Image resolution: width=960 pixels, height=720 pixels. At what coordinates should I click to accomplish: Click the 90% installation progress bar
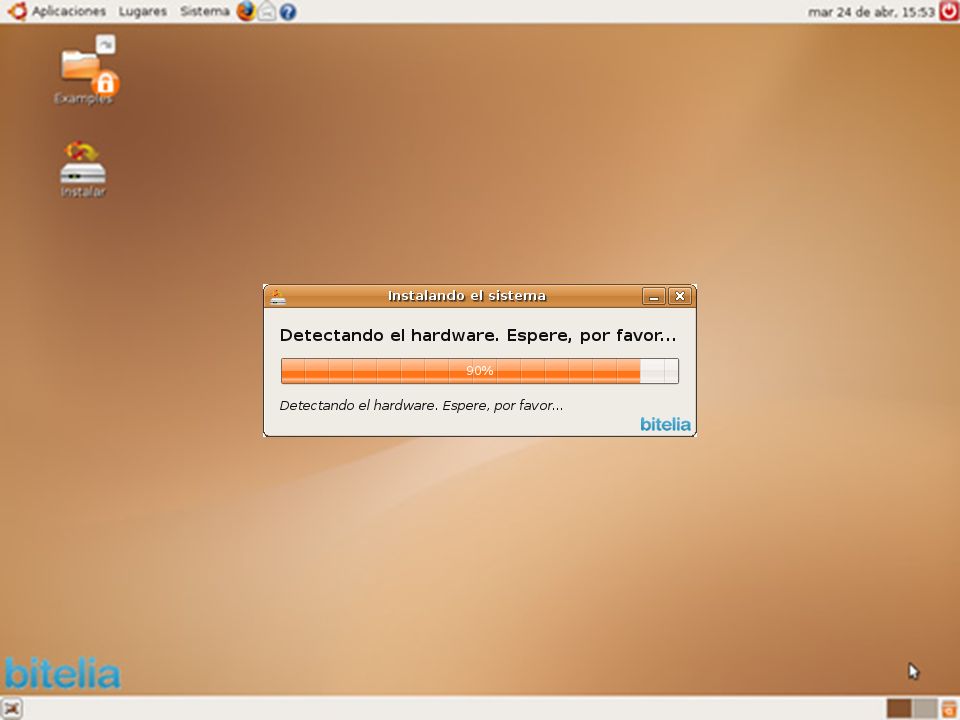point(479,371)
